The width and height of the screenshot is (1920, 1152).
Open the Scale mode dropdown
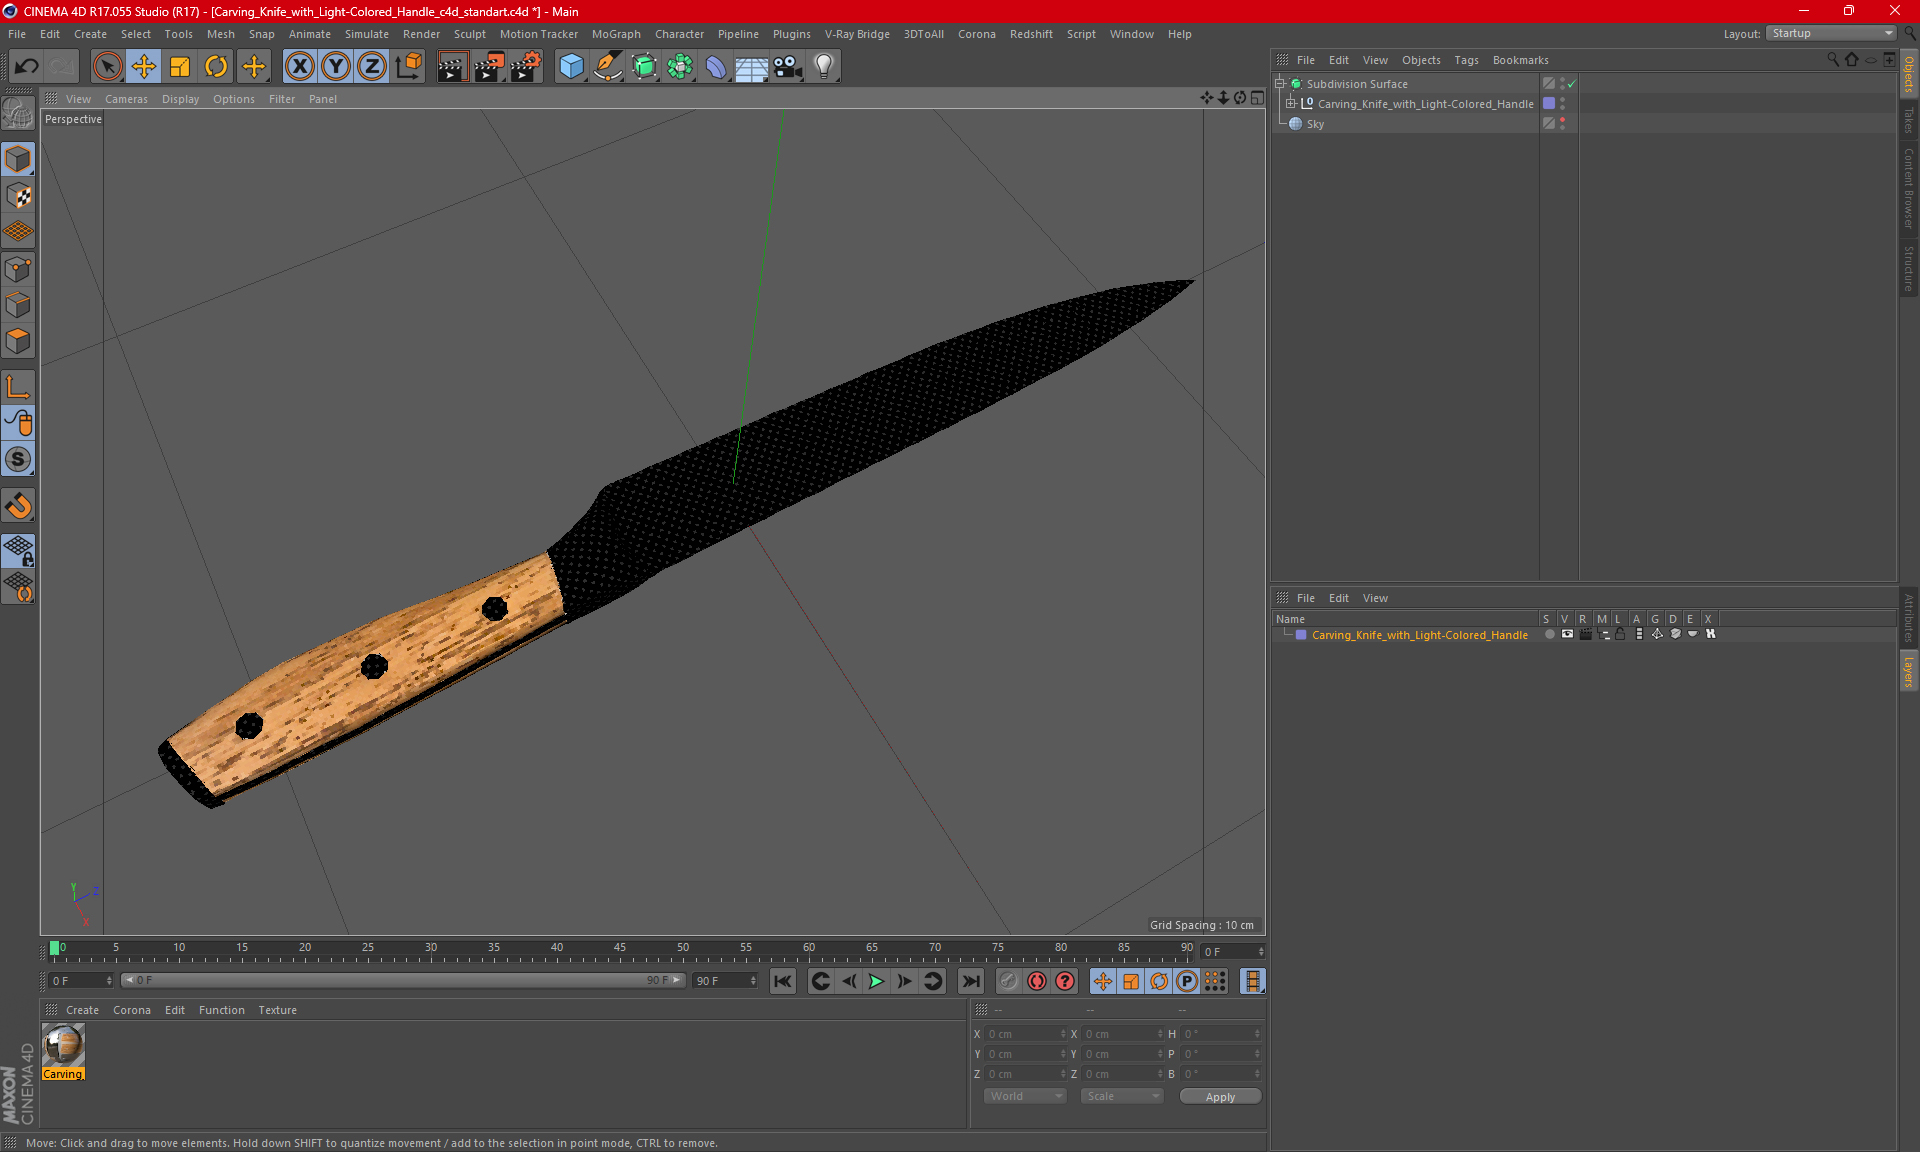pos(1122,1096)
